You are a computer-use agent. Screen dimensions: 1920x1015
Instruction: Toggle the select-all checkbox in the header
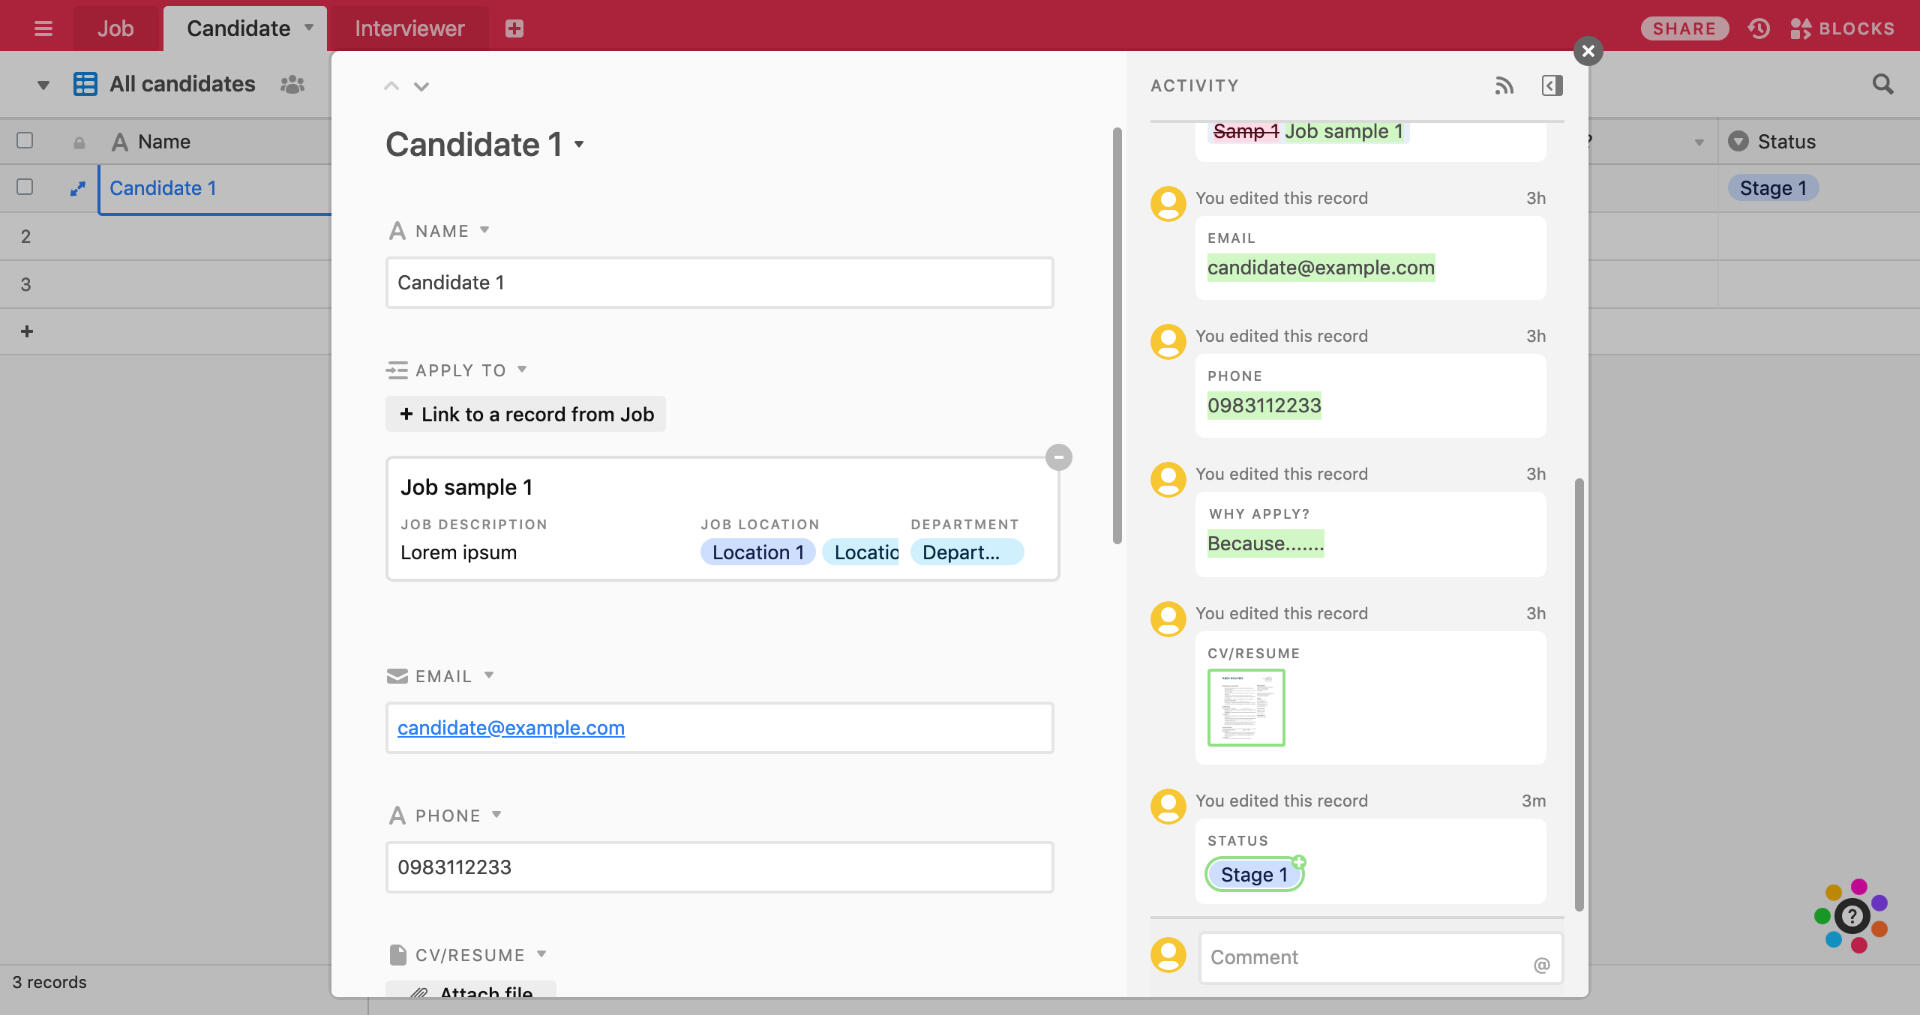click(25, 140)
